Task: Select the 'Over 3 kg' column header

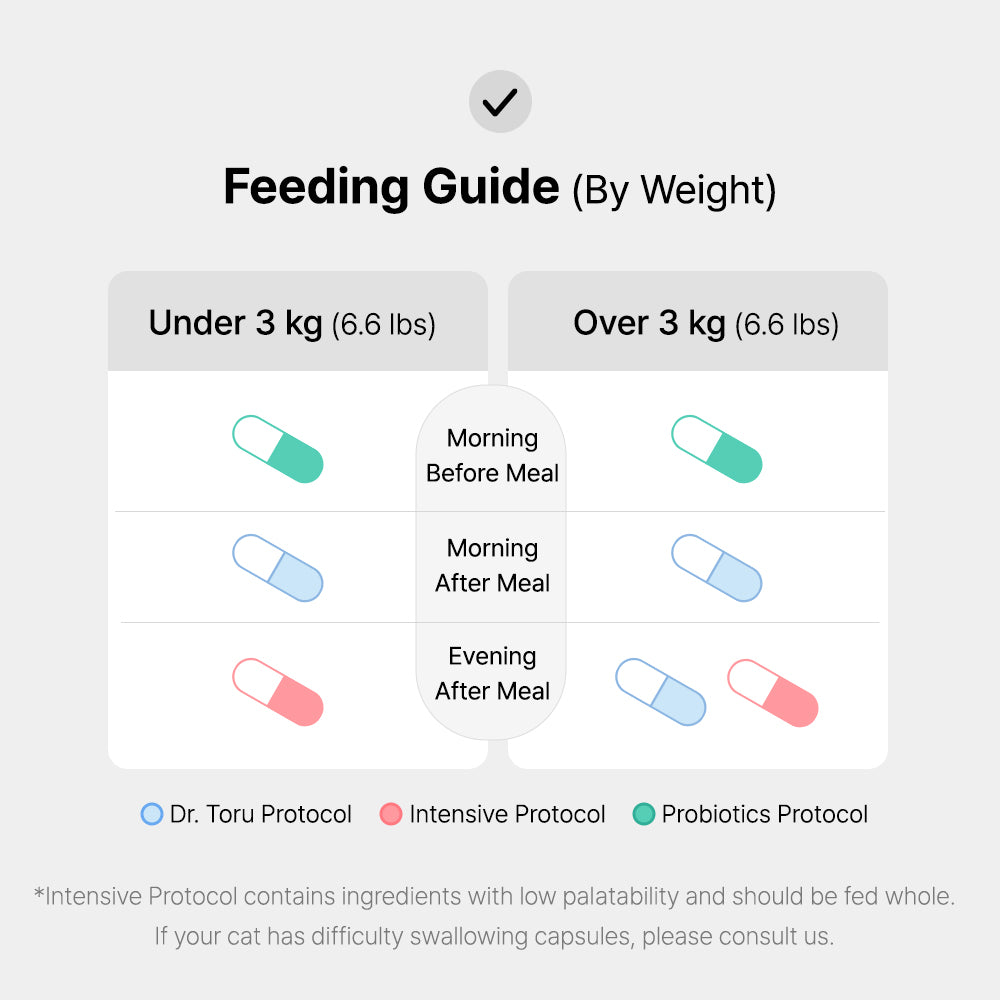Action: pos(706,323)
